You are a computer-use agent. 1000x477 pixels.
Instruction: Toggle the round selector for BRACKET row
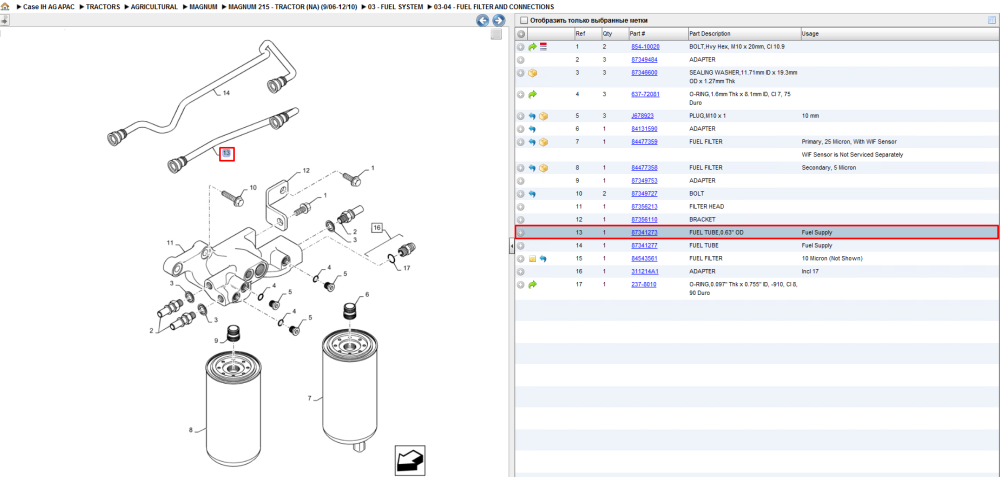[x=520, y=219]
